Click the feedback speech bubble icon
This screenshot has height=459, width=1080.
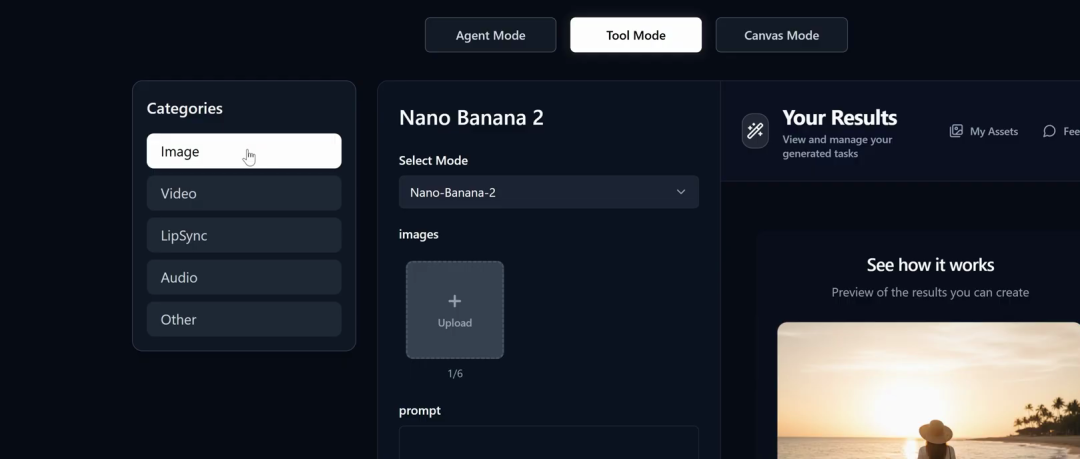(x=1049, y=131)
